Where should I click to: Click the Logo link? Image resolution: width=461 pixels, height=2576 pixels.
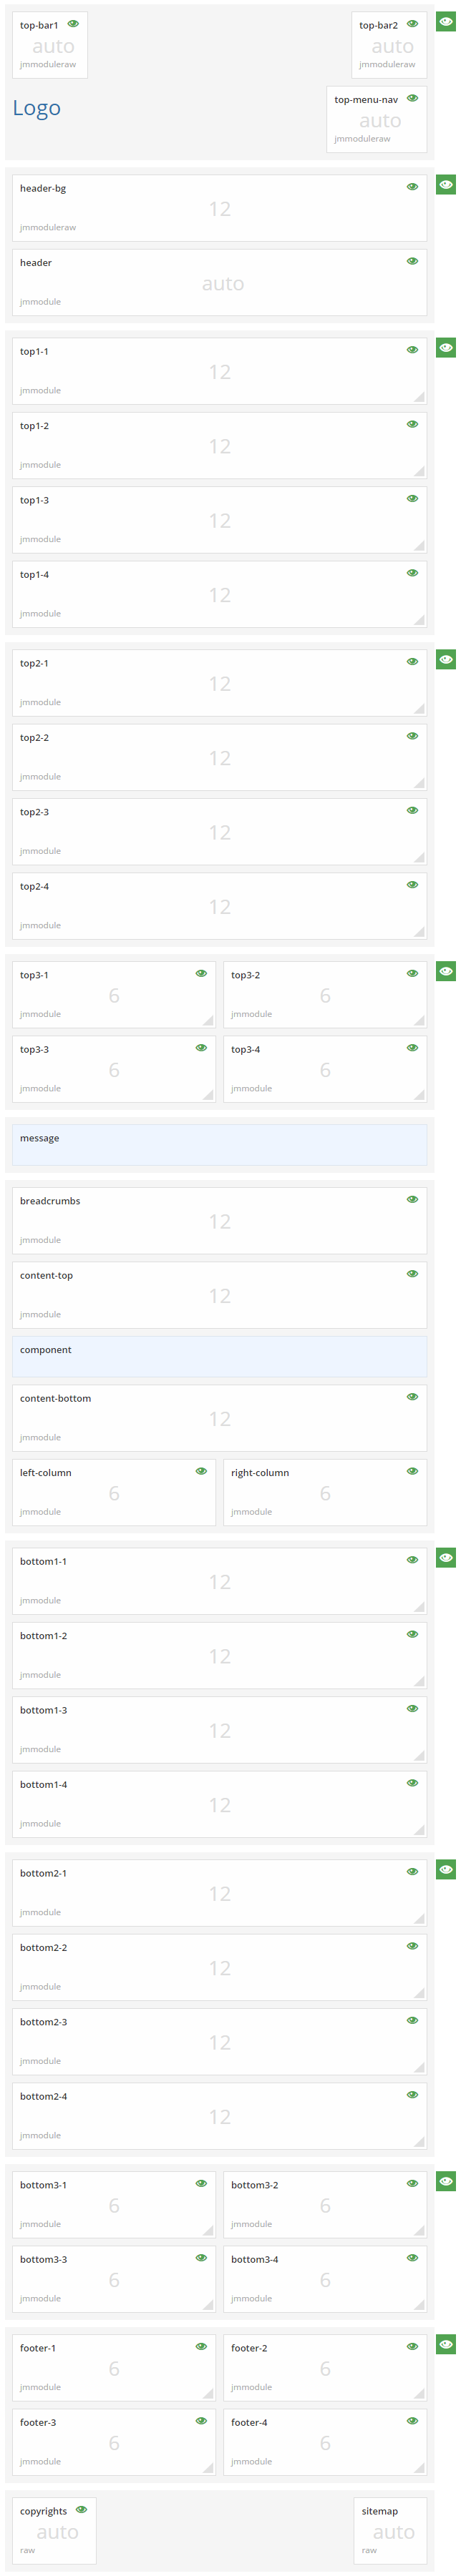pos(37,108)
